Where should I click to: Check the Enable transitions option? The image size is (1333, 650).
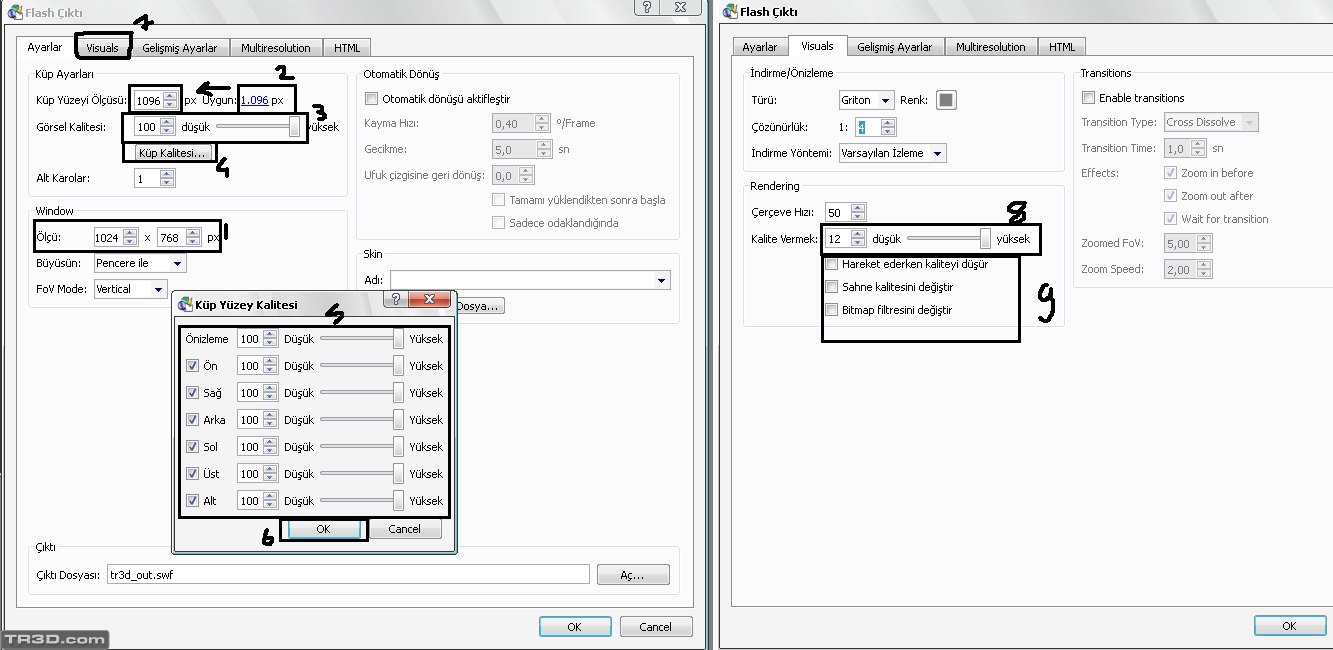click(x=1088, y=98)
